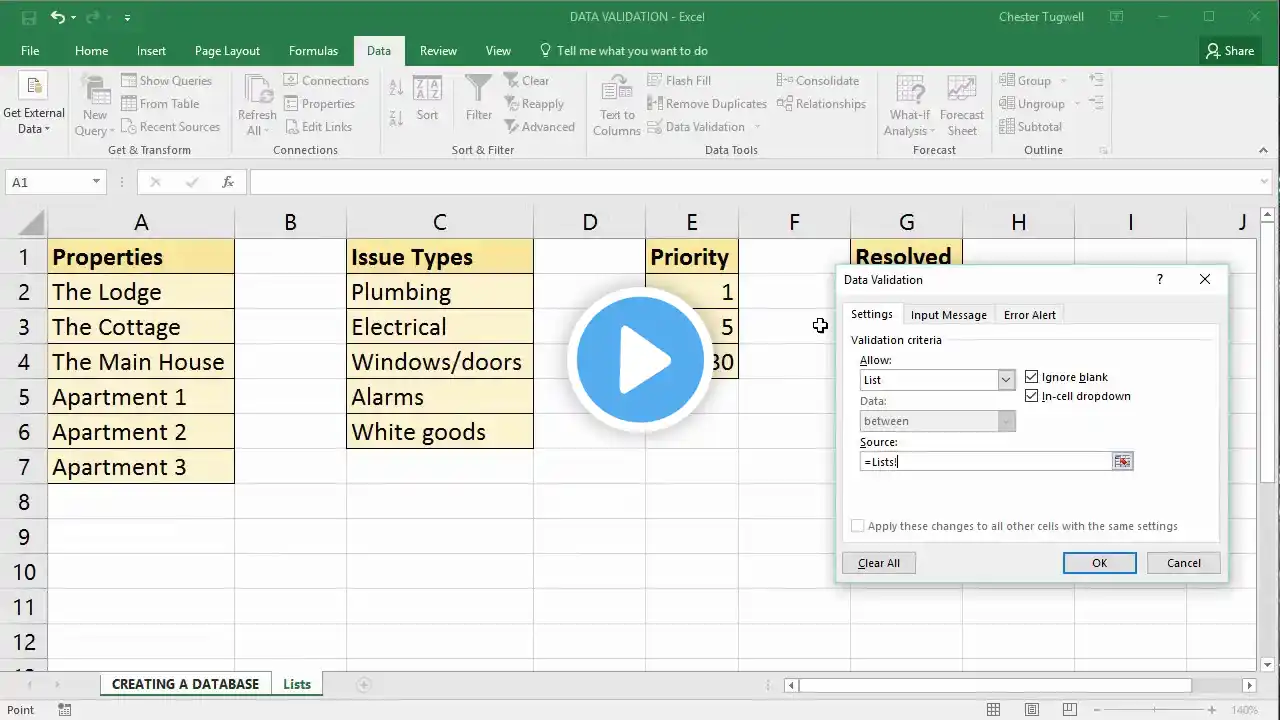Select the Get External Data icon
Viewport: 1280px width, 720px height.
33,88
